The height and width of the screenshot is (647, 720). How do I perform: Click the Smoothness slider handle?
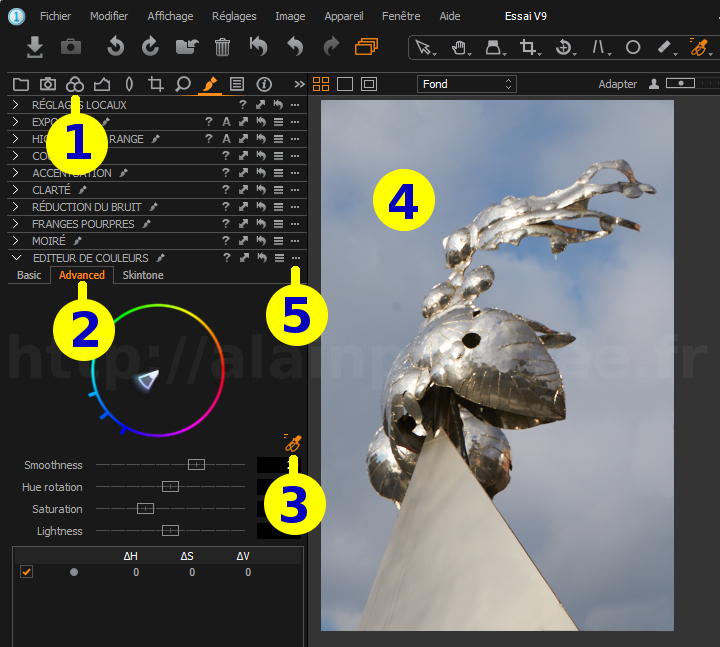pyautogui.click(x=197, y=465)
